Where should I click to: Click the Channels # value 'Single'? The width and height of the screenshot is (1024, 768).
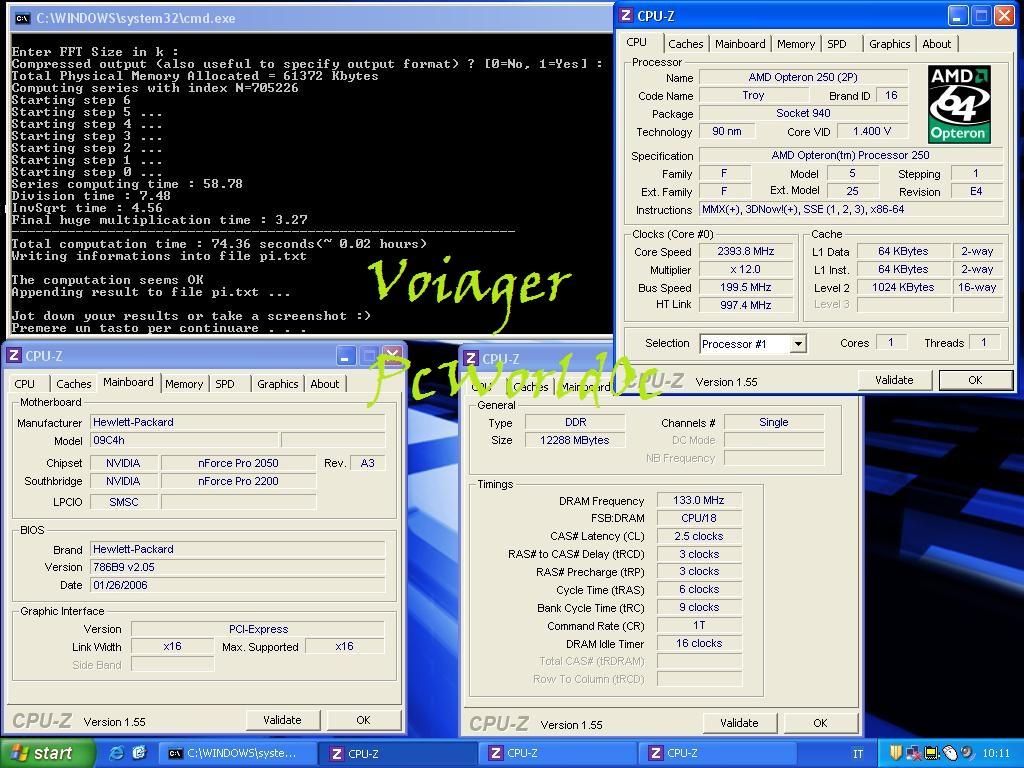pyautogui.click(x=774, y=423)
